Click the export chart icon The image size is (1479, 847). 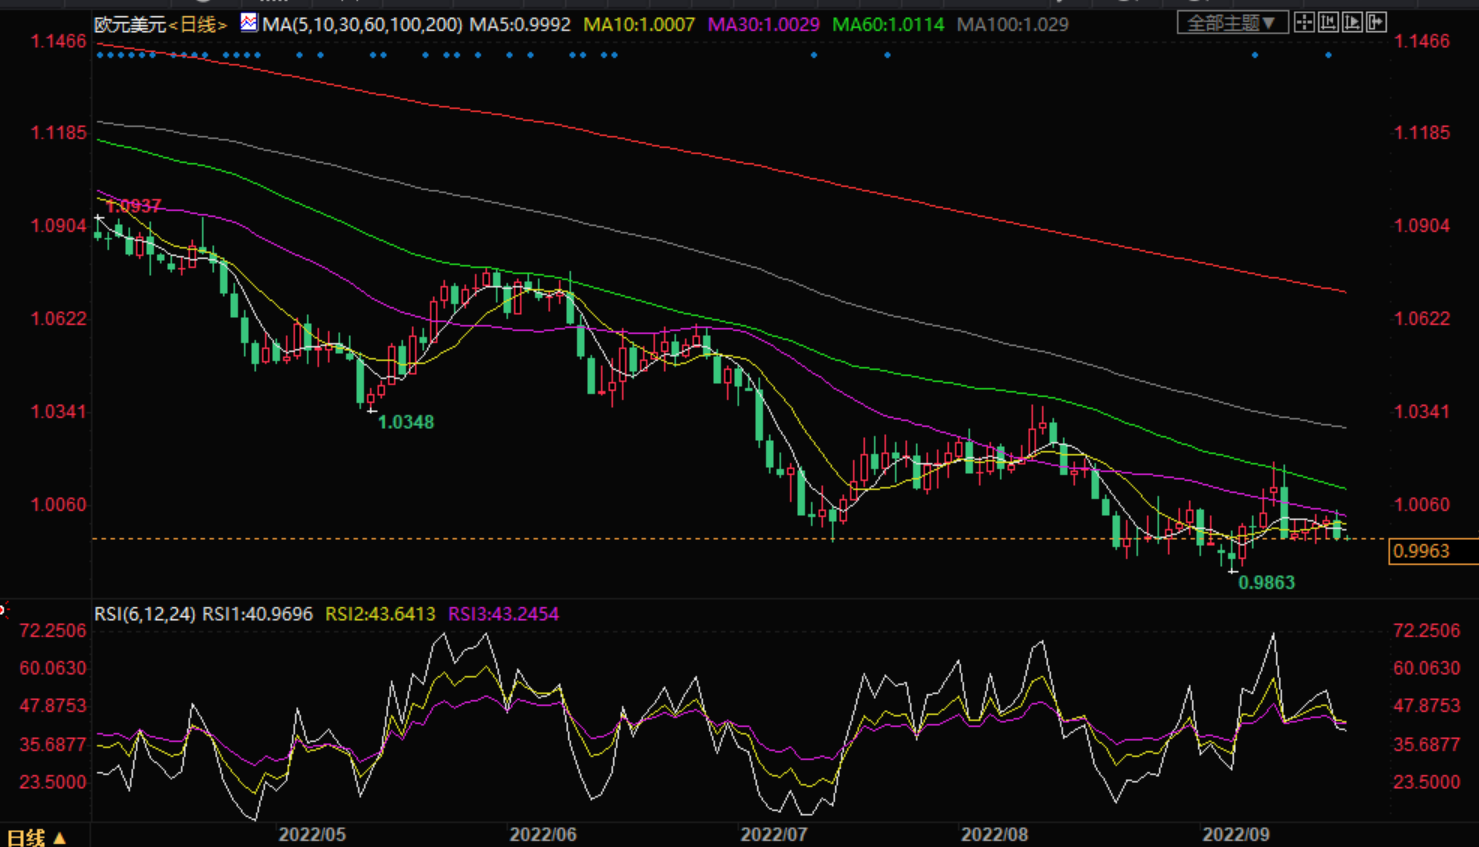pyautogui.click(x=1376, y=22)
